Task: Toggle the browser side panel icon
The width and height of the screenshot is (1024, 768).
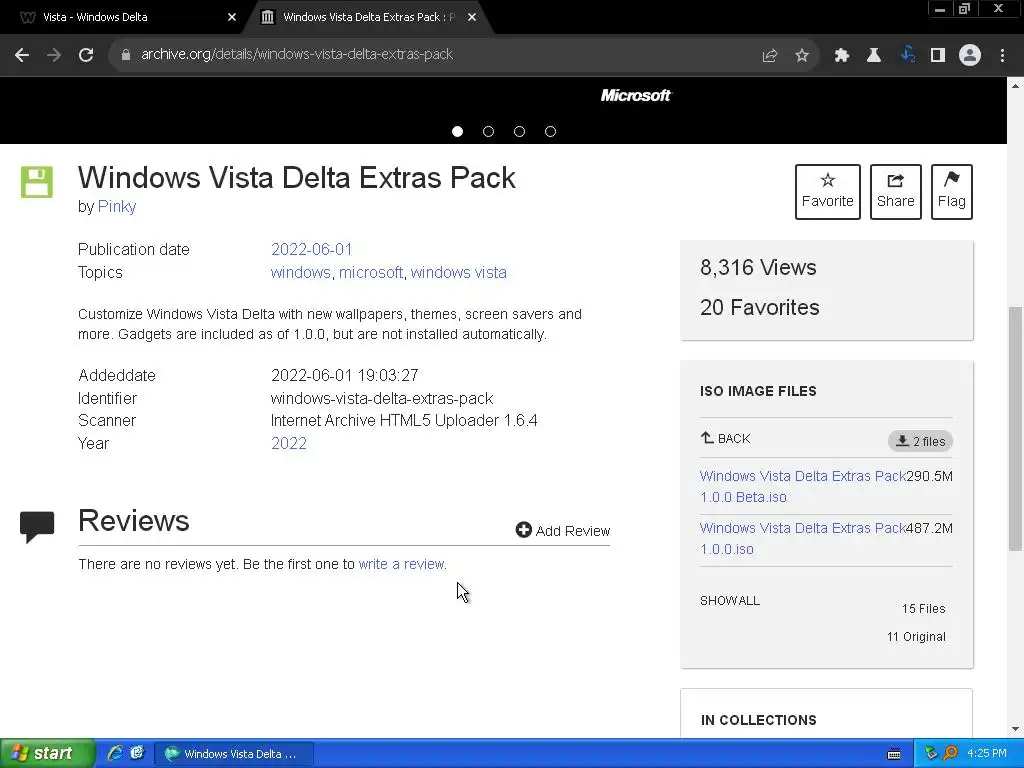Action: 938,55
